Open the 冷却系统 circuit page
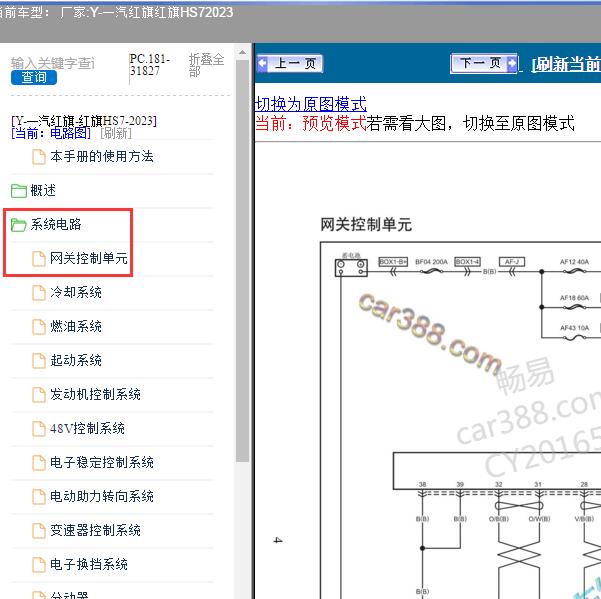The height and width of the screenshot is (599, 601). coord(76,292)
